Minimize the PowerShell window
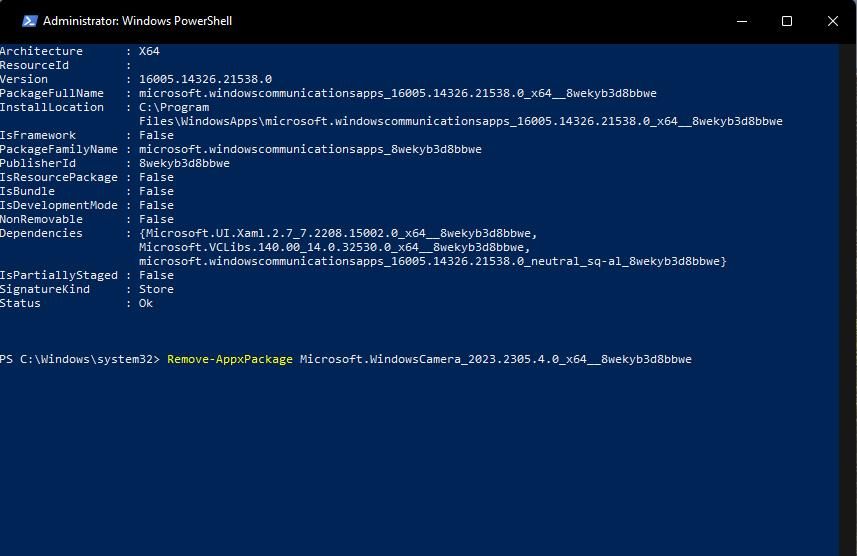The width and height of the screenshot is (857, 556). click(x=741, y=21)
